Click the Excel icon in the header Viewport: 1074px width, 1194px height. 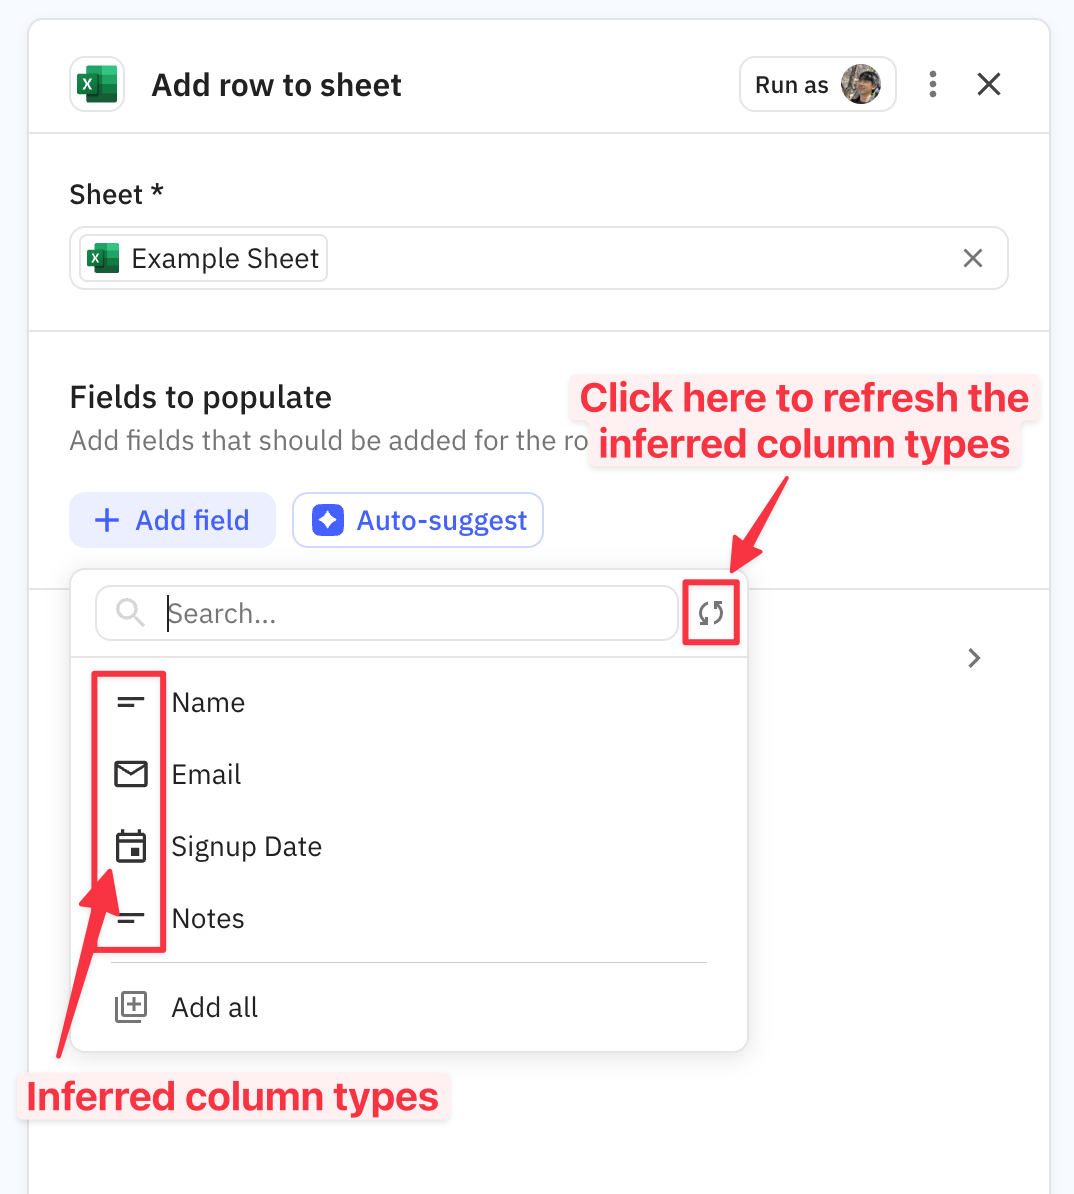point(97,85)
